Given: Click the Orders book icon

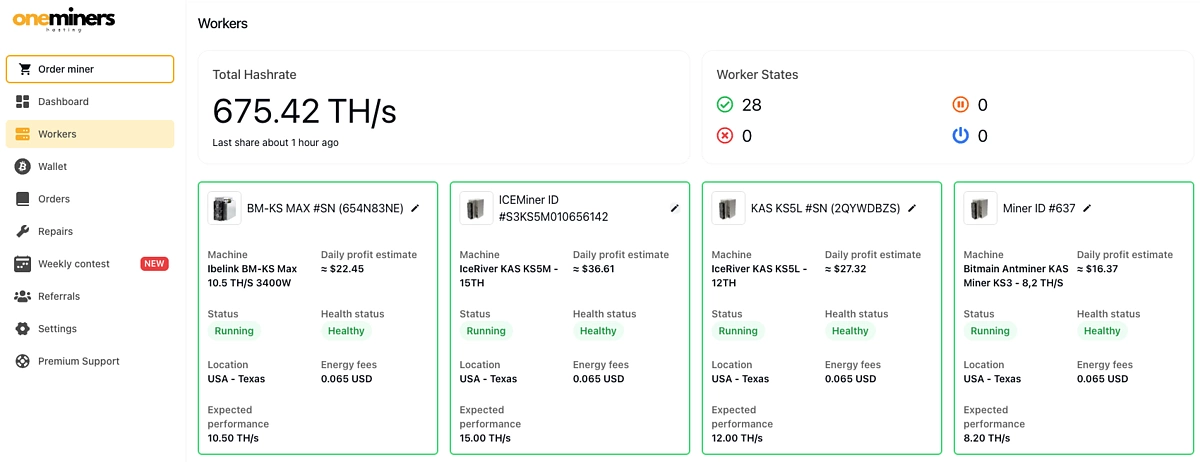Looking at the screenshot, I should click(22, 199).
